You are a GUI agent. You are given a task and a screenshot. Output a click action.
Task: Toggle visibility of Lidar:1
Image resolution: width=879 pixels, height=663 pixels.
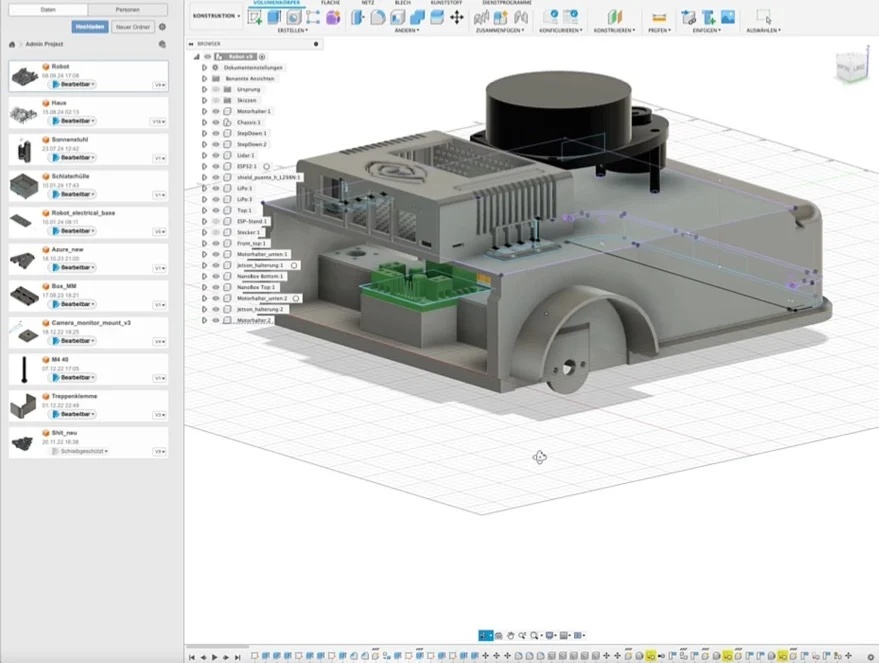tap(216, 155)
